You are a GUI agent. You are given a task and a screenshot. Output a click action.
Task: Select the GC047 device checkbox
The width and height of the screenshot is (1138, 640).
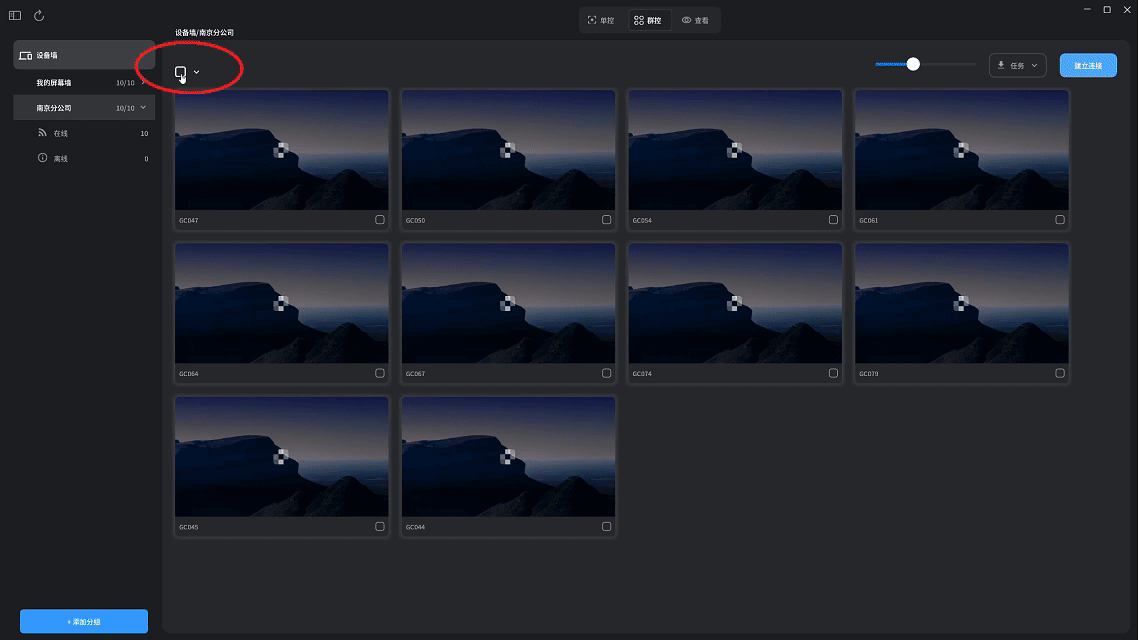[380, 220]
